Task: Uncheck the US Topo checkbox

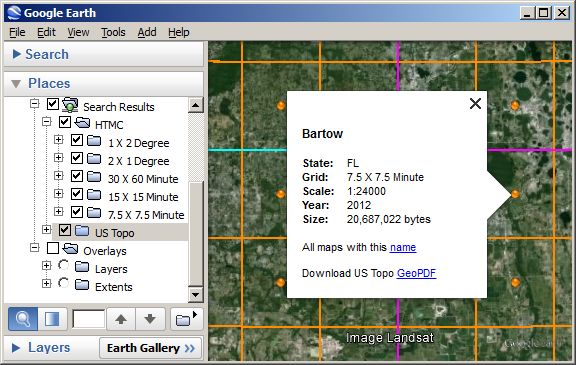Action: [x=65, y=230]
